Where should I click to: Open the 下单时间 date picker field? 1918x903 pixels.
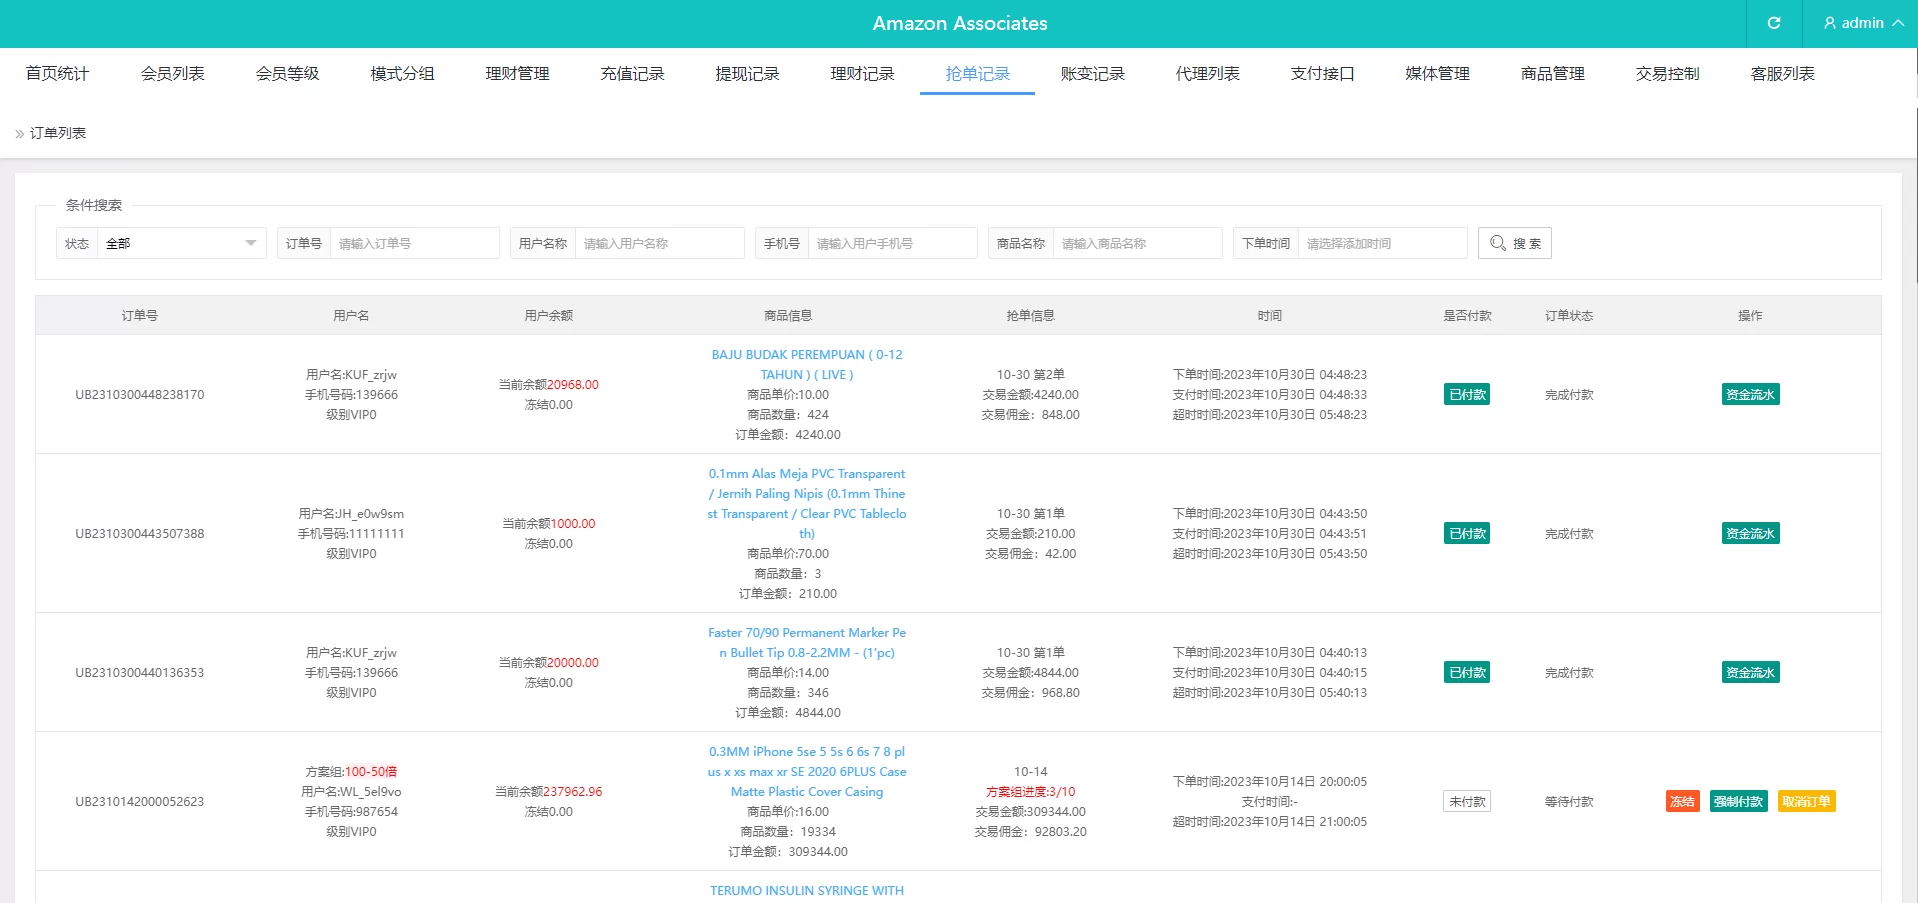[x=1381, y=243]
